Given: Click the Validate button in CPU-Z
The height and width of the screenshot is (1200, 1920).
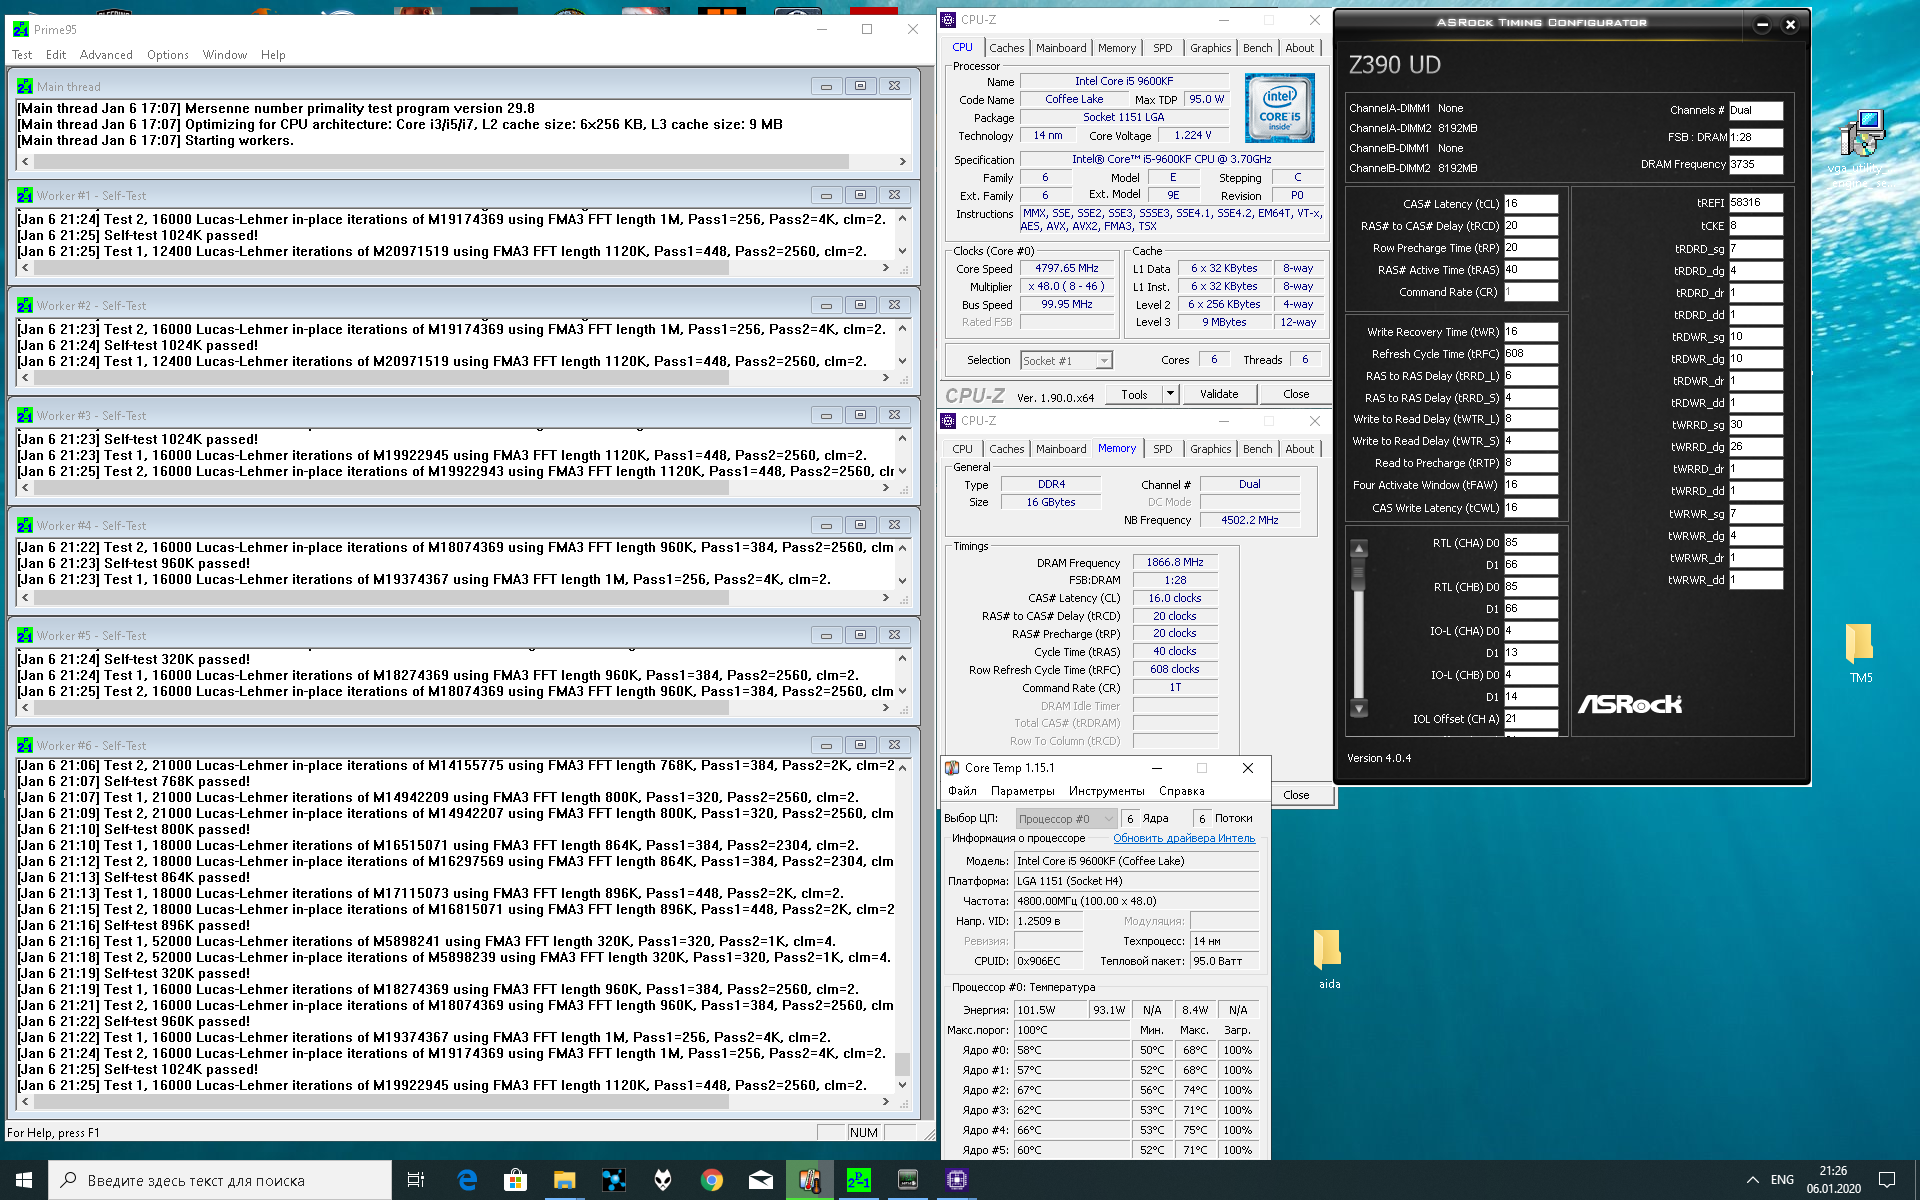Looking at the screenshot, I should [1218, 394].
